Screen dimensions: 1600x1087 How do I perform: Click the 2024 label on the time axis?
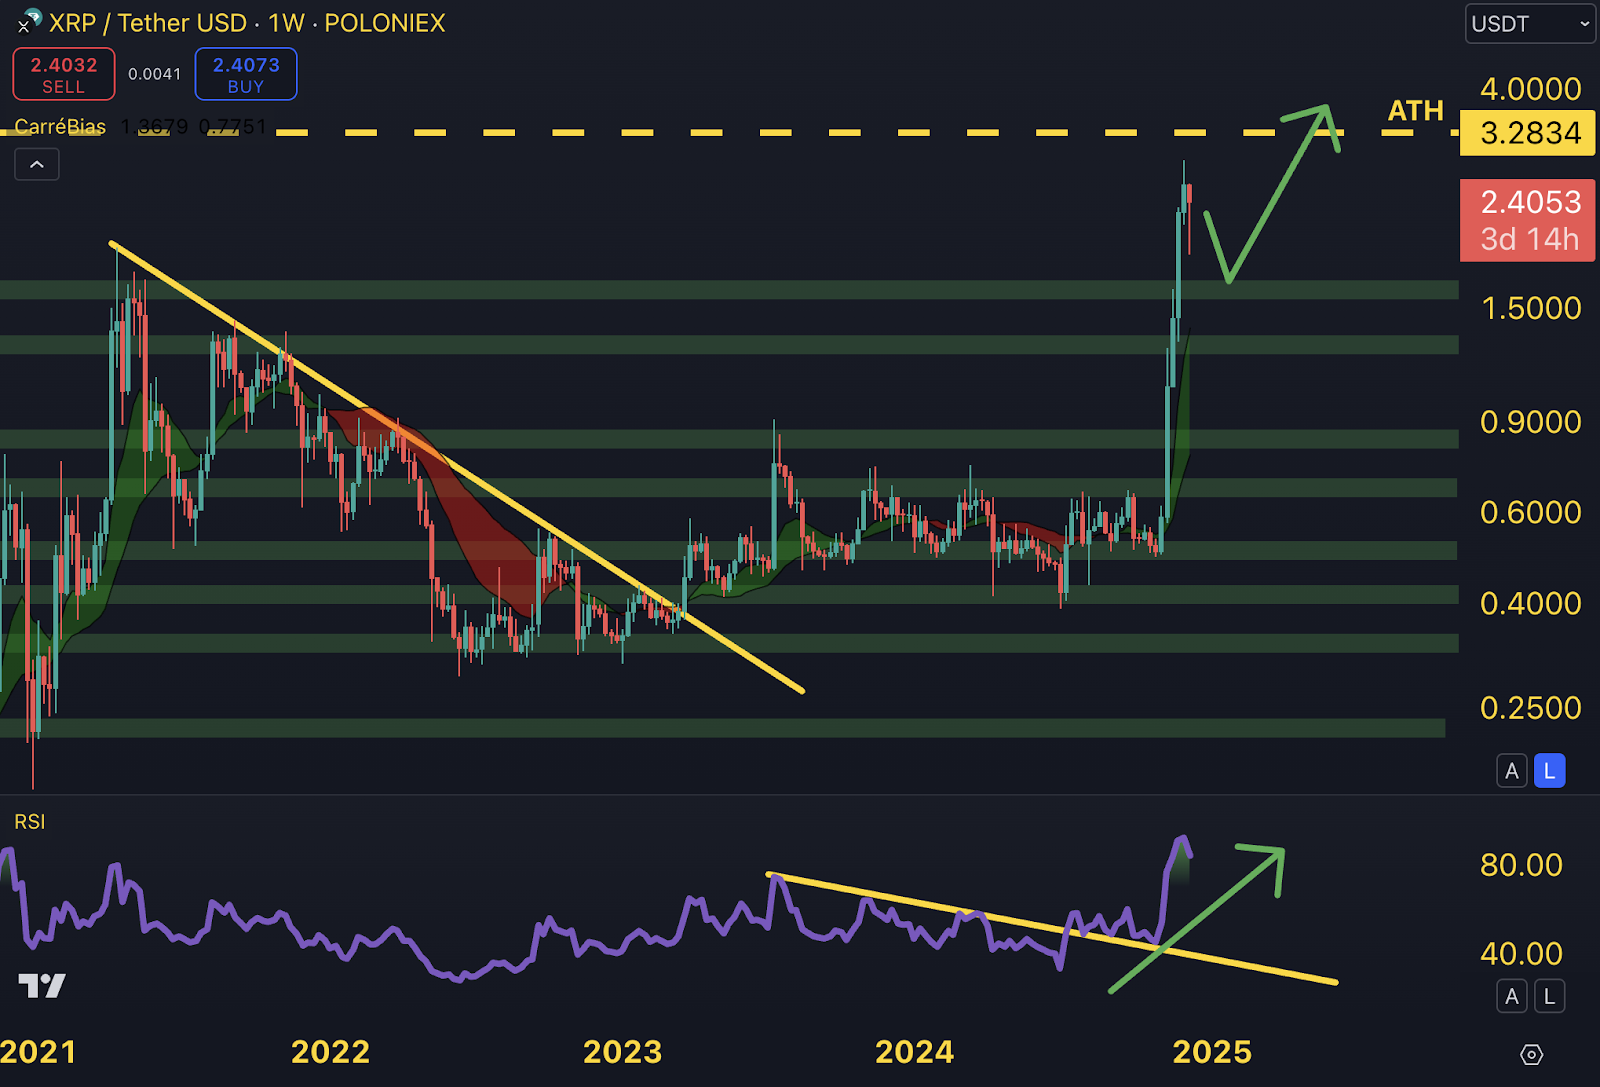point(916,1052)
